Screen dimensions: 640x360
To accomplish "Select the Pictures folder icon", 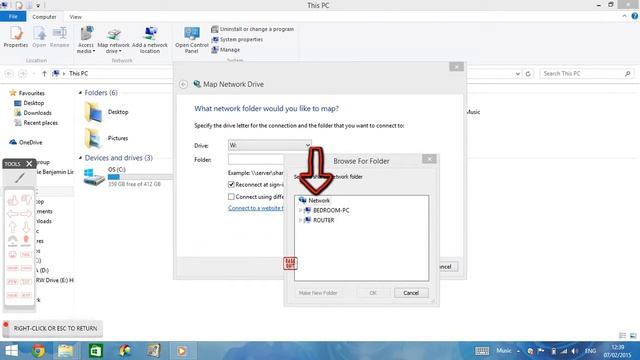I will click(93, 138).
